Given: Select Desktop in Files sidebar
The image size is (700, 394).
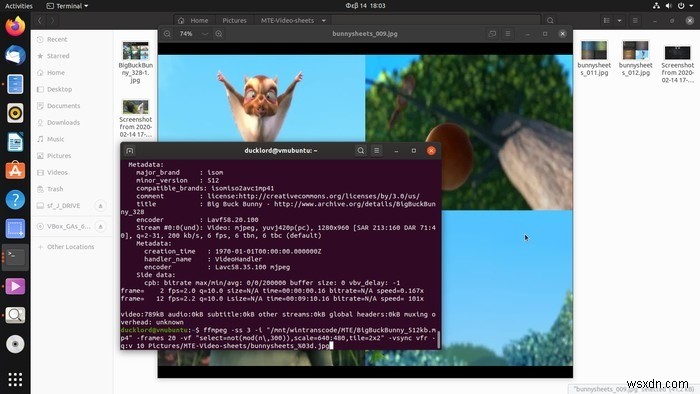Looking at the screenshot, I should click(x=71, y=89).
